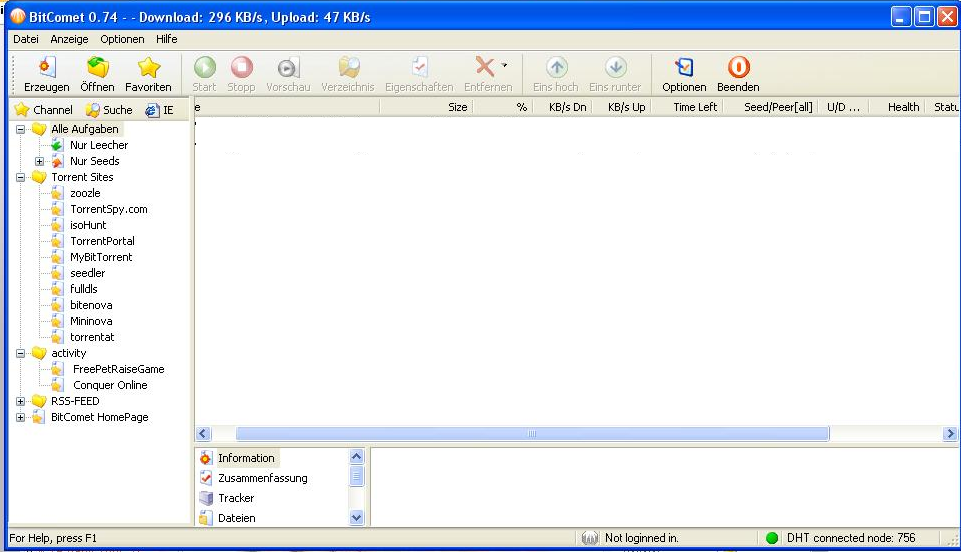961x552 pixels.
Task: Click the list's right scroll arrow
Action: (x=950, y=434)
